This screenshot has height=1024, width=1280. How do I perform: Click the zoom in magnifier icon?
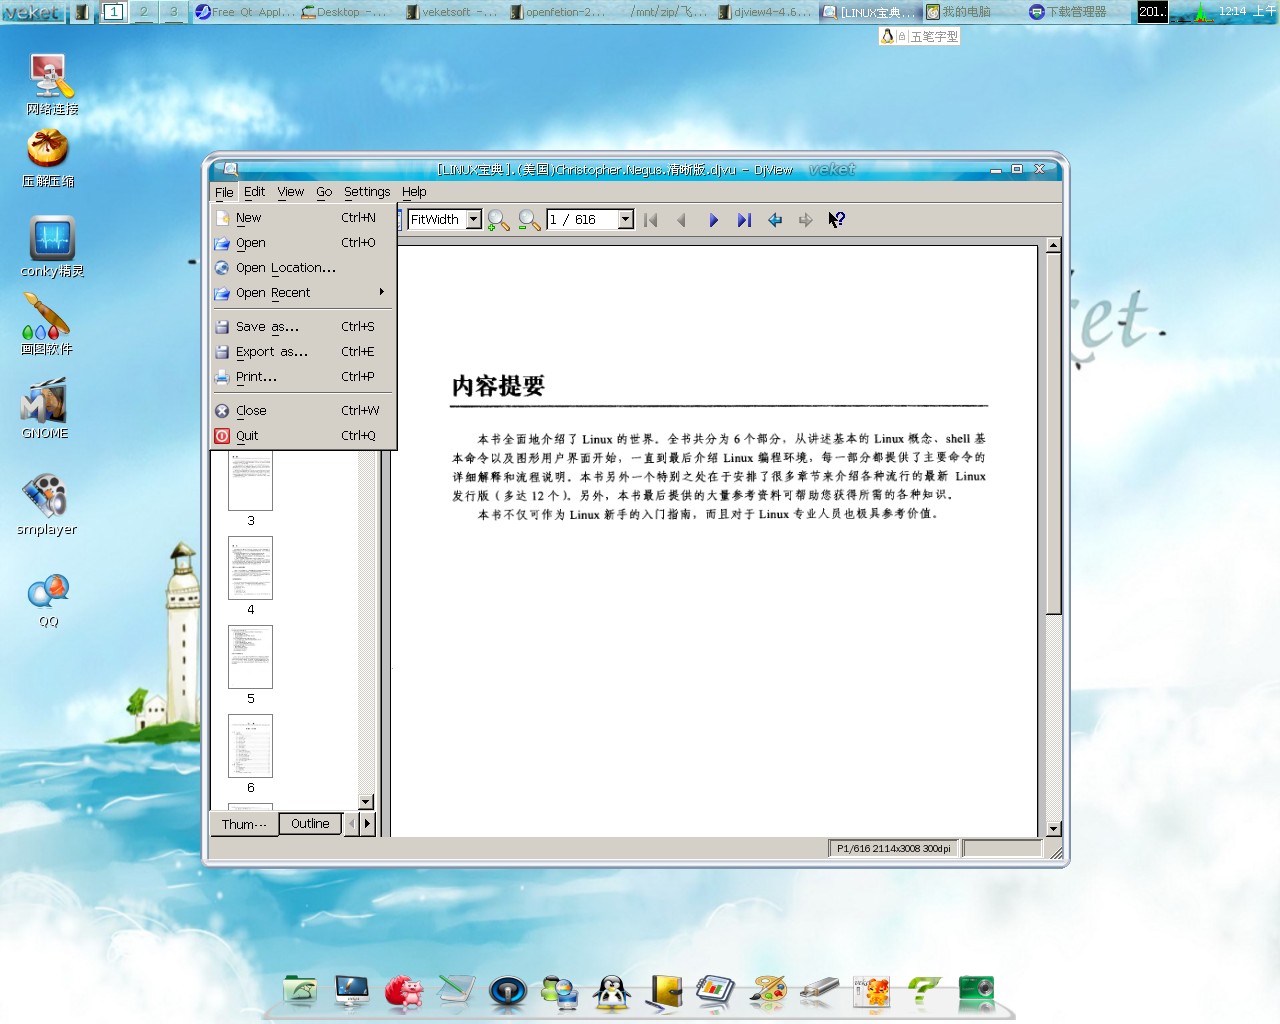498,220
